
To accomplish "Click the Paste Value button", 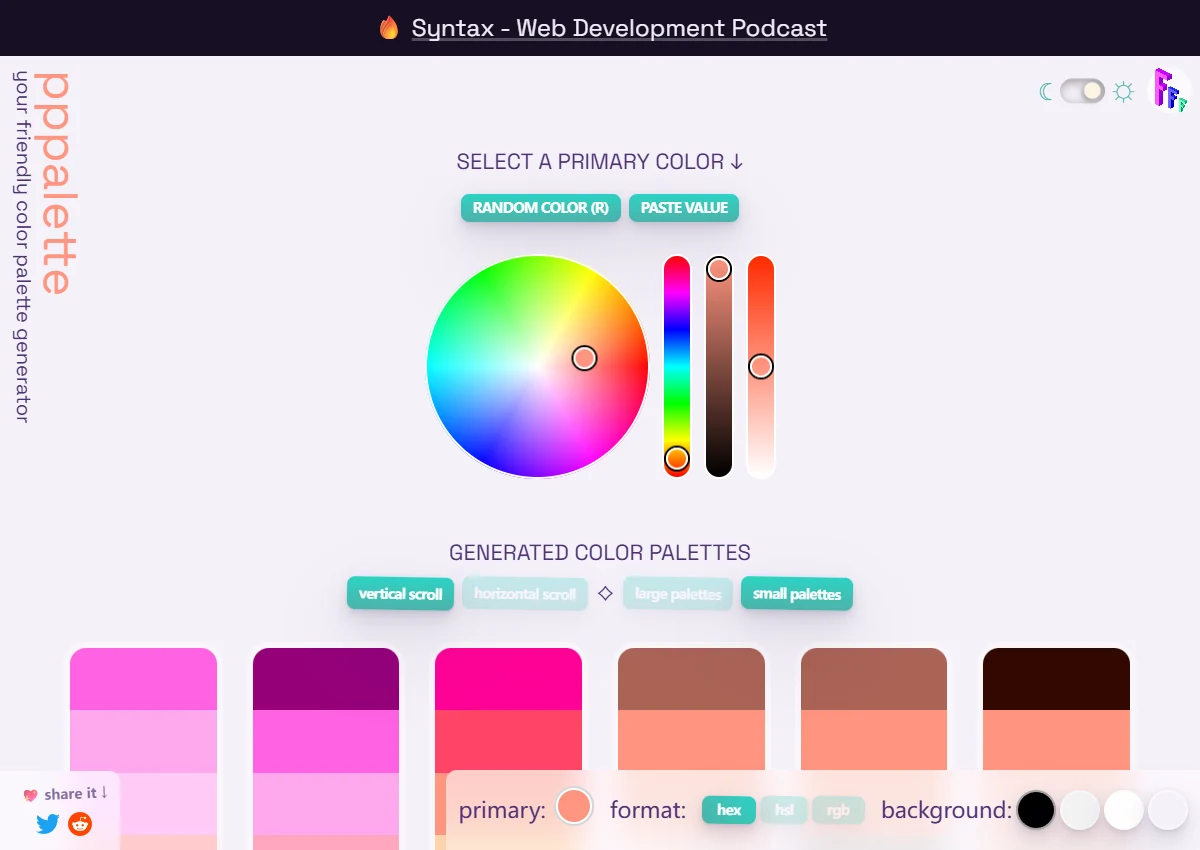I will (684, 208).
